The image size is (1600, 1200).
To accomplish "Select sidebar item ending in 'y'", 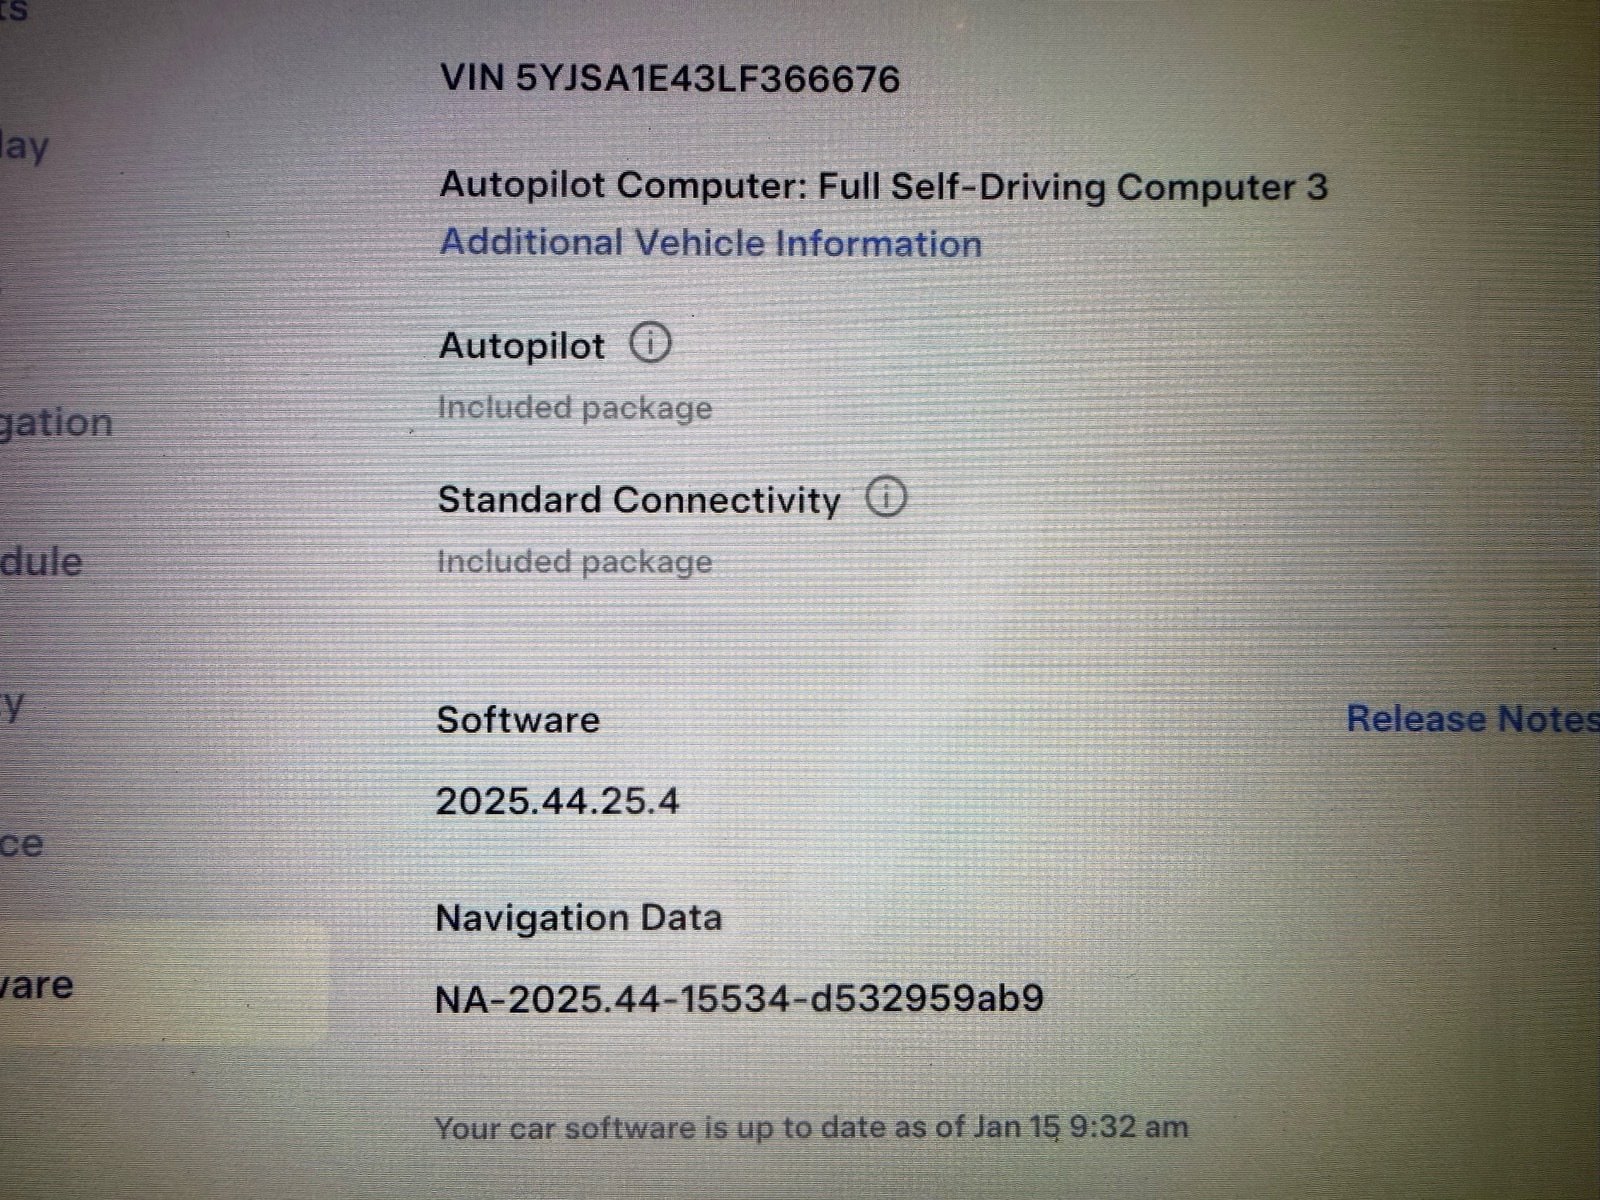I will pyautogui.click(x=12, y=706).
